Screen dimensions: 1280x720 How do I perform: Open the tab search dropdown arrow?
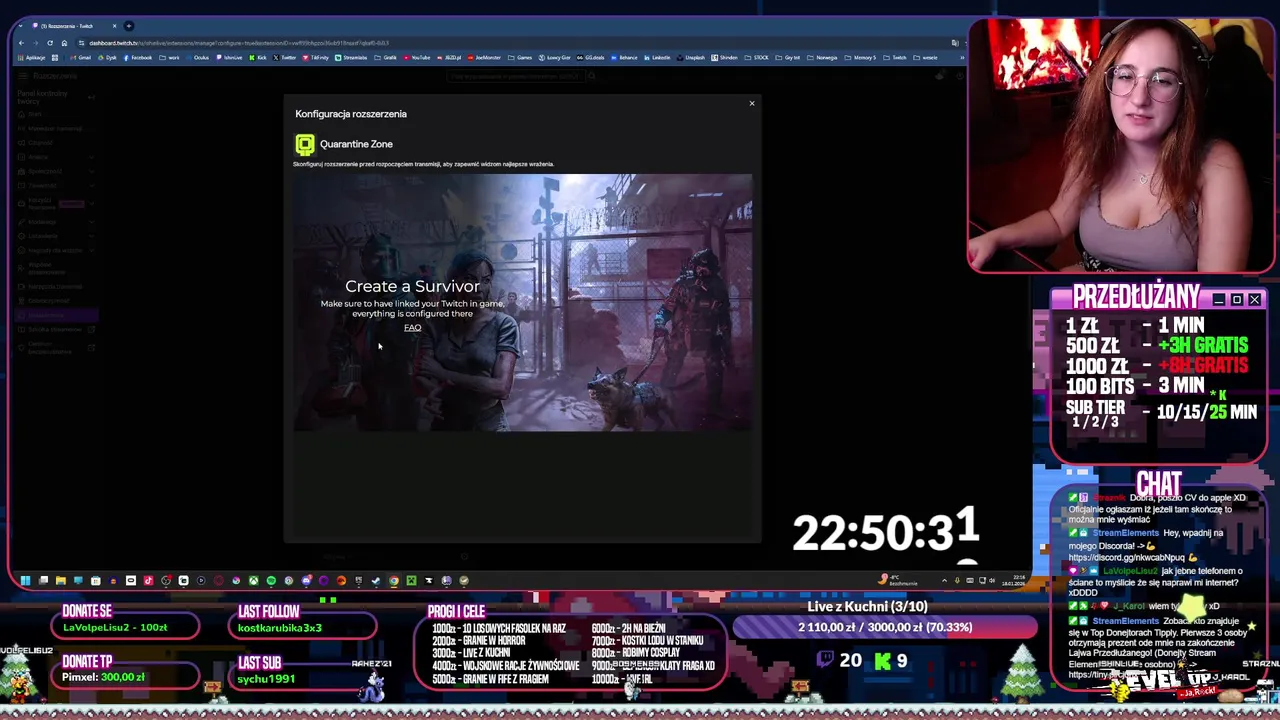22,26
